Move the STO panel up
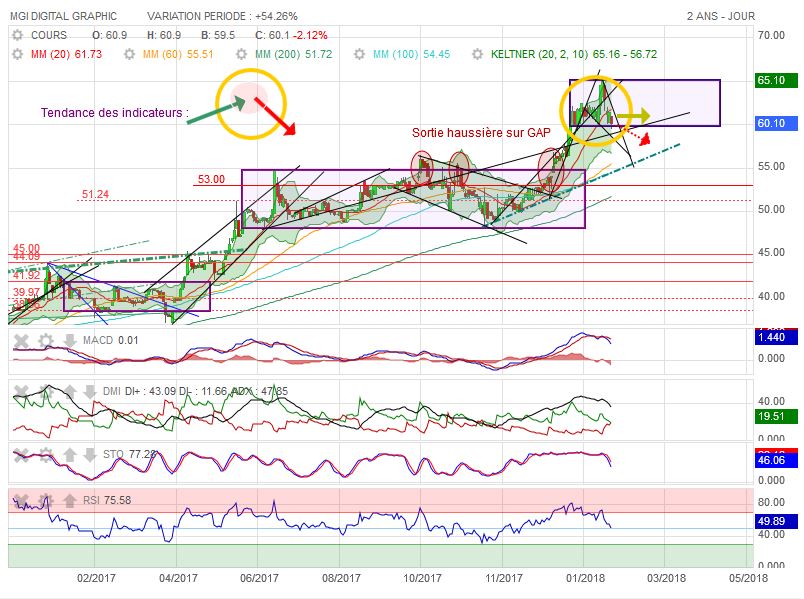Screen dimensions: 804x599 click(70, 454)
